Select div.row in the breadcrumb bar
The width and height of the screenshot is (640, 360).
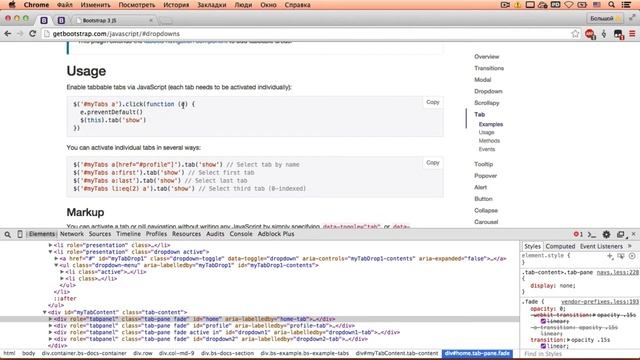coord(142,353)
